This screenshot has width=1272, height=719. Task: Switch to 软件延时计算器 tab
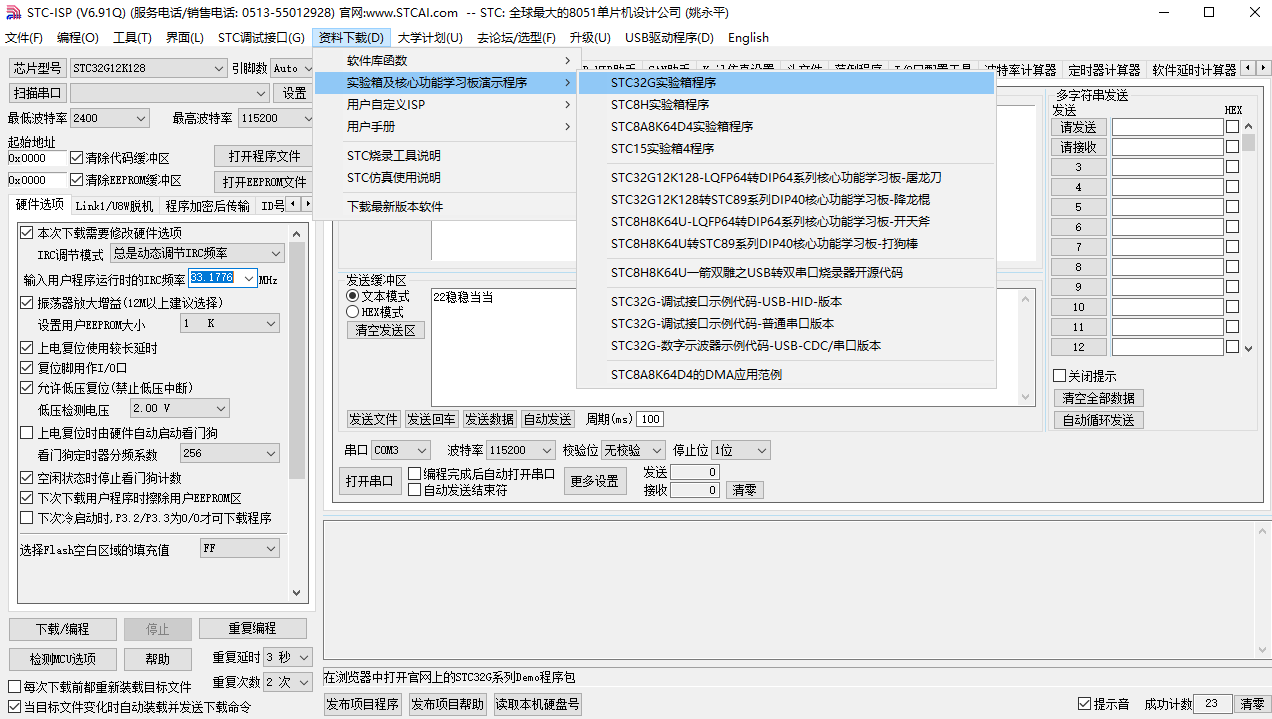click(1193, 70)
